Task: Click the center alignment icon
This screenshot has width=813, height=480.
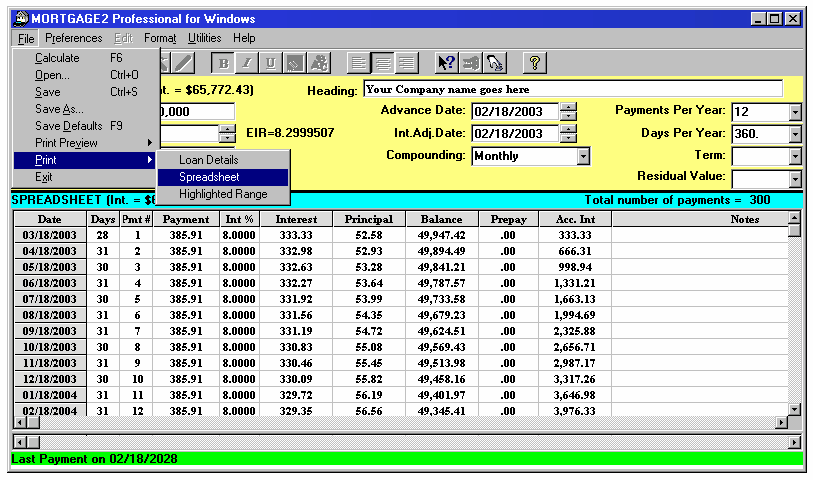Action: coord(383,63)
